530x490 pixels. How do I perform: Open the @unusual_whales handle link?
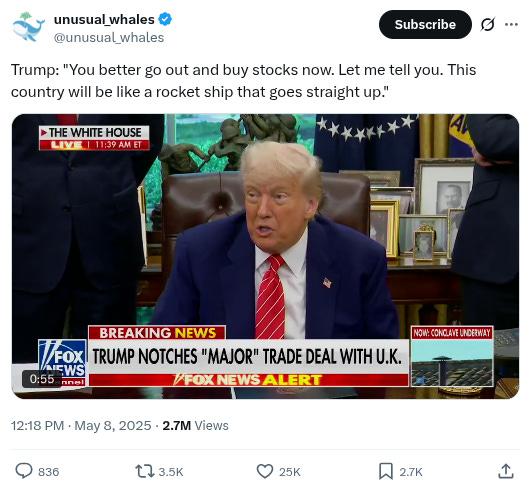click(109, 38)
